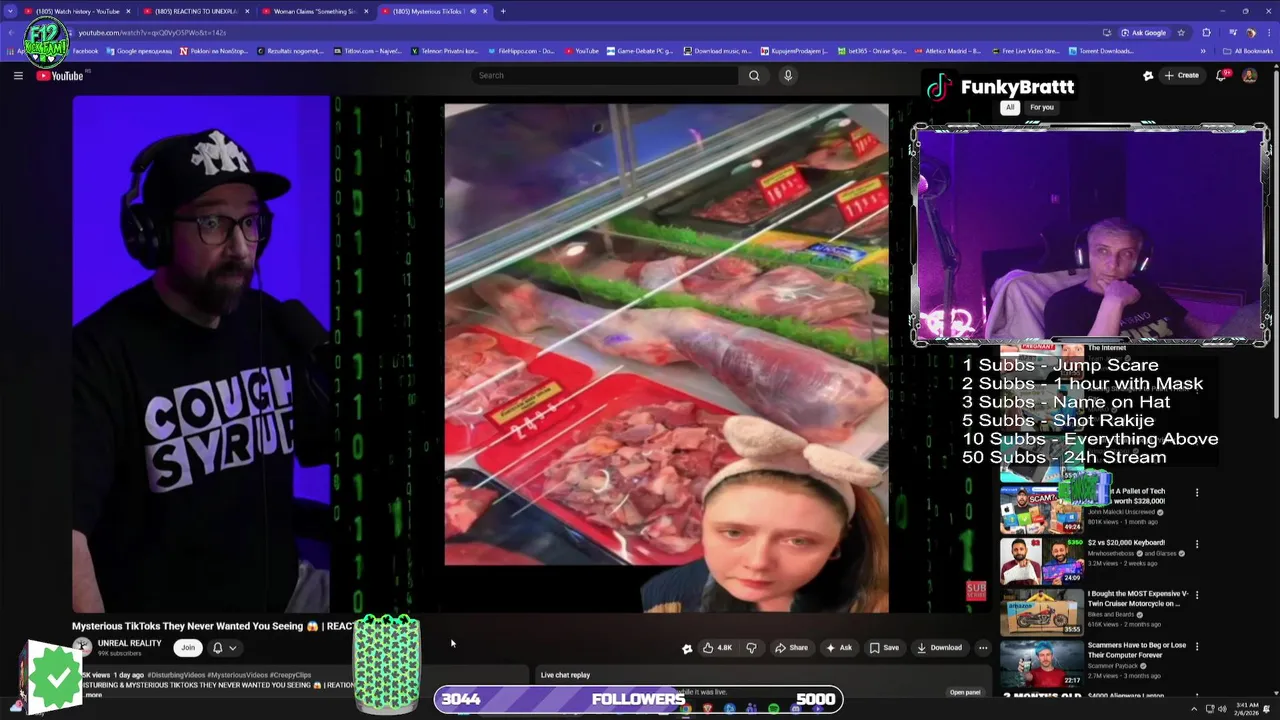Open the FileHippo.com bookmark
Image resolution: width=1280 pixels, height=720 pixels.
[520, 51]
